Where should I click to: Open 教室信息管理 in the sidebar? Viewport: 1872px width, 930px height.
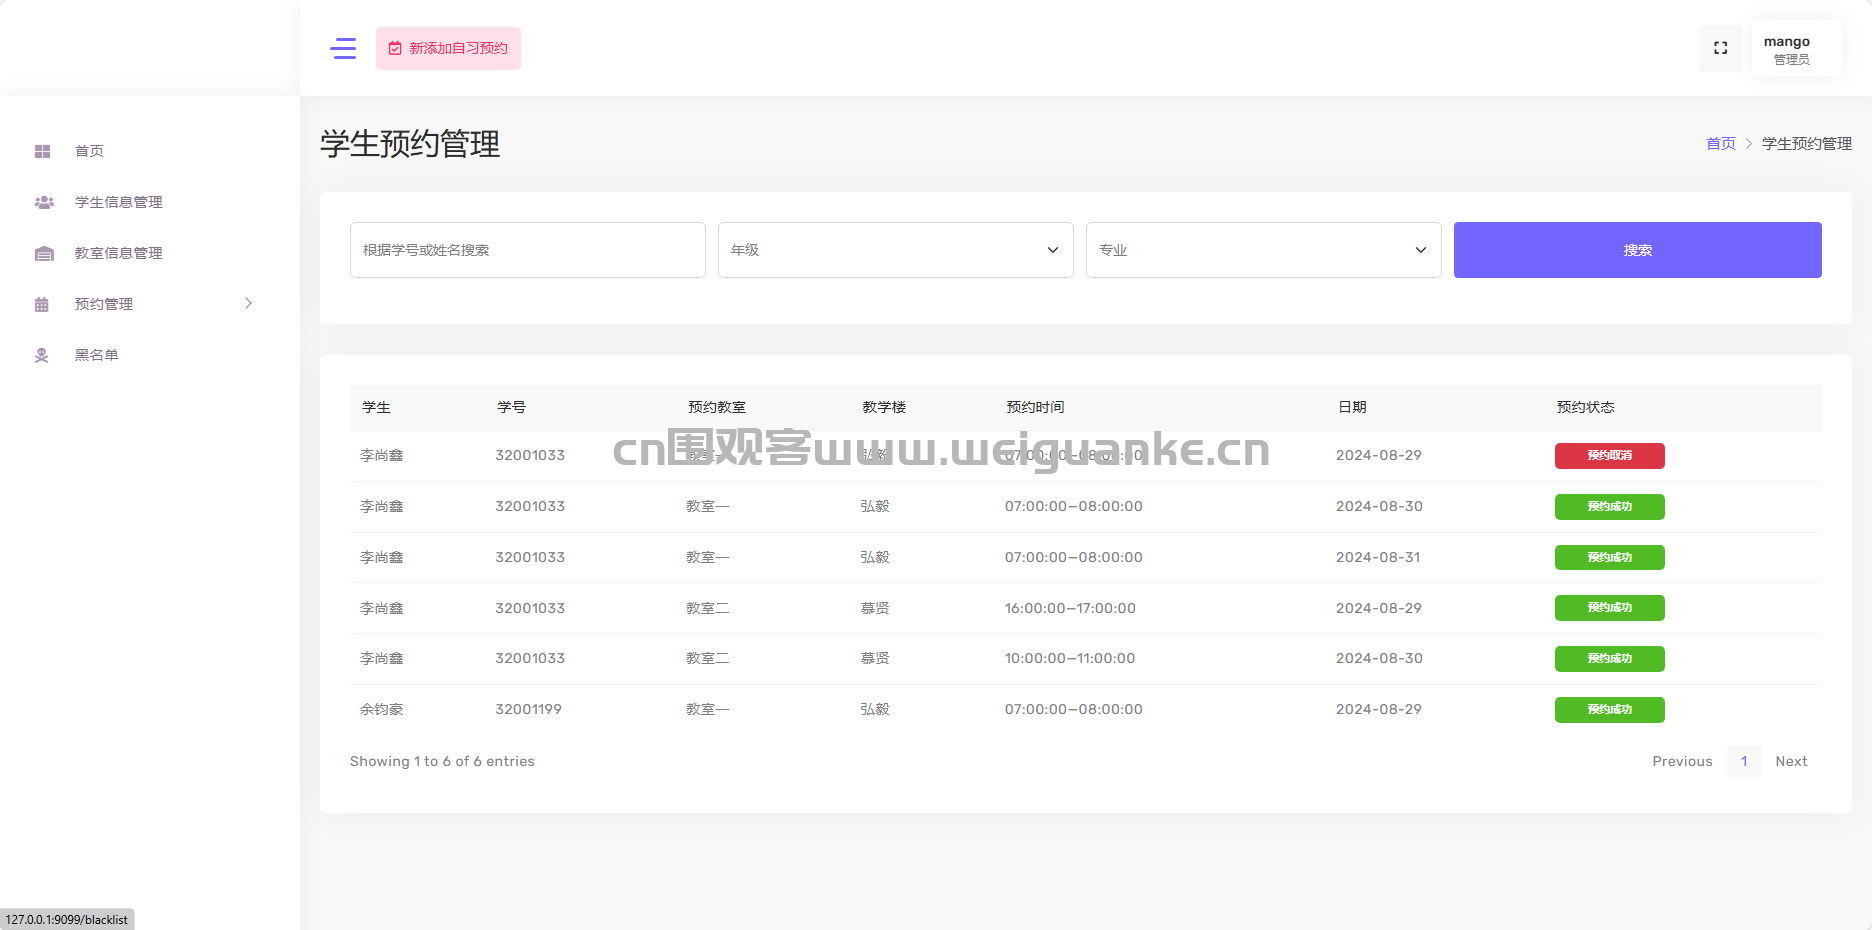point(119,253)
